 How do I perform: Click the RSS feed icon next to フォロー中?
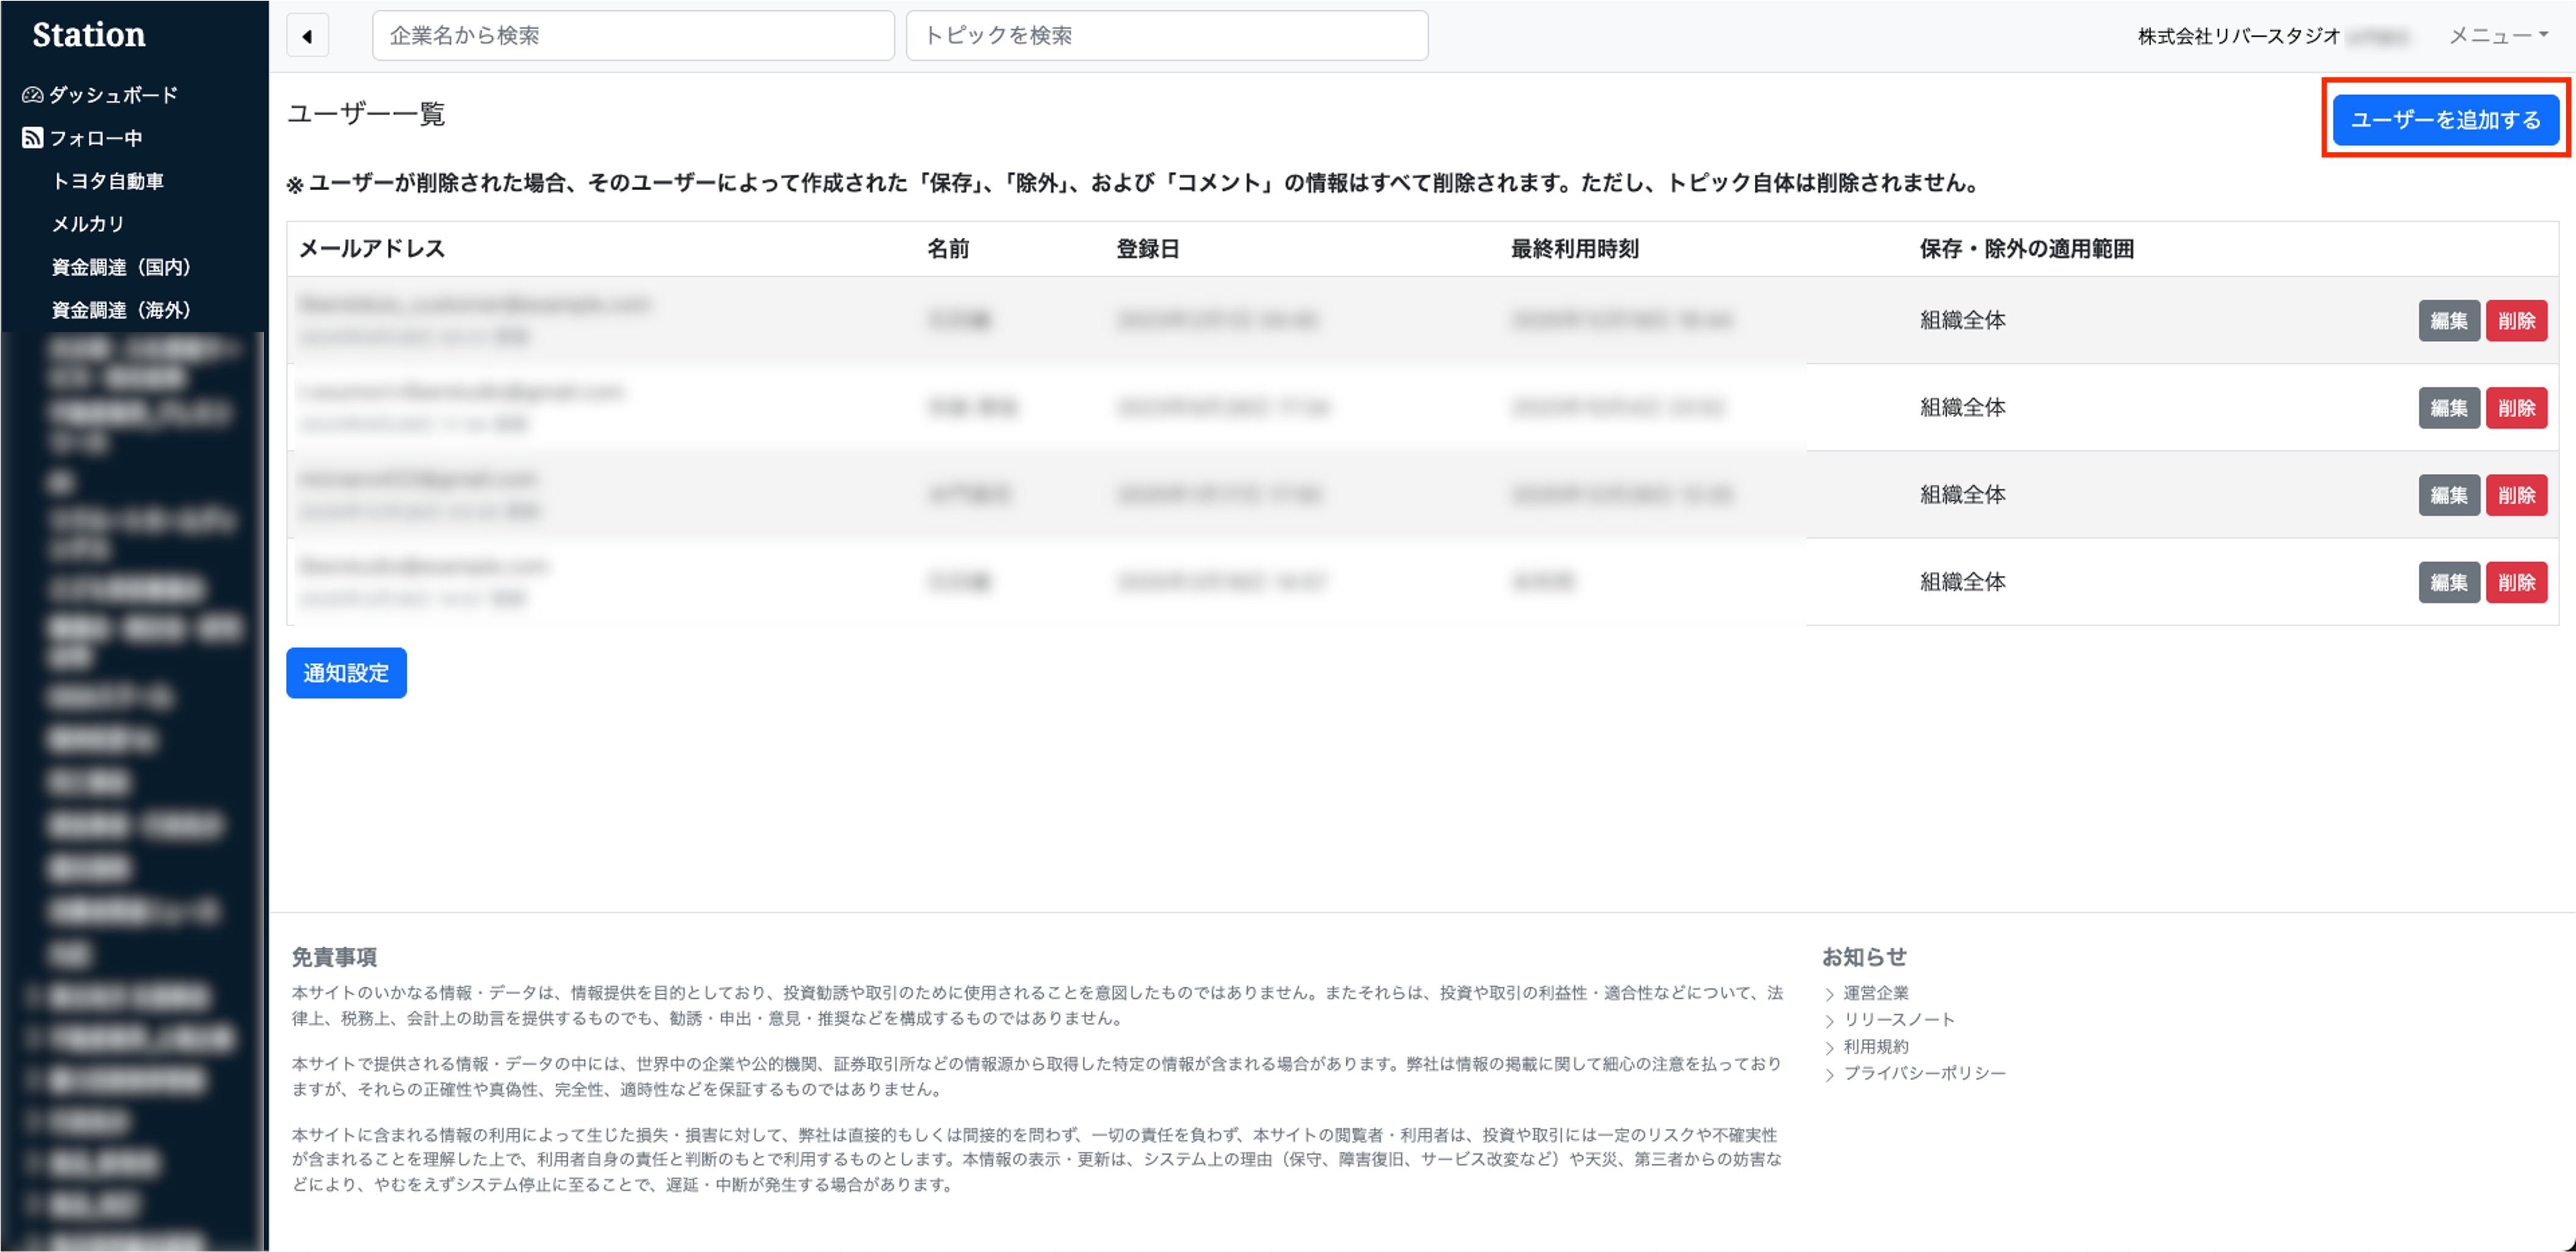[32, 138]
